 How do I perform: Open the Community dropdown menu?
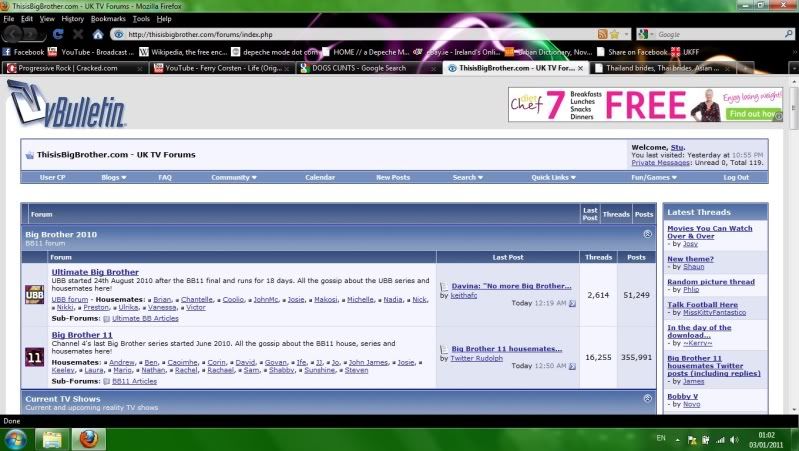[234, 177]
